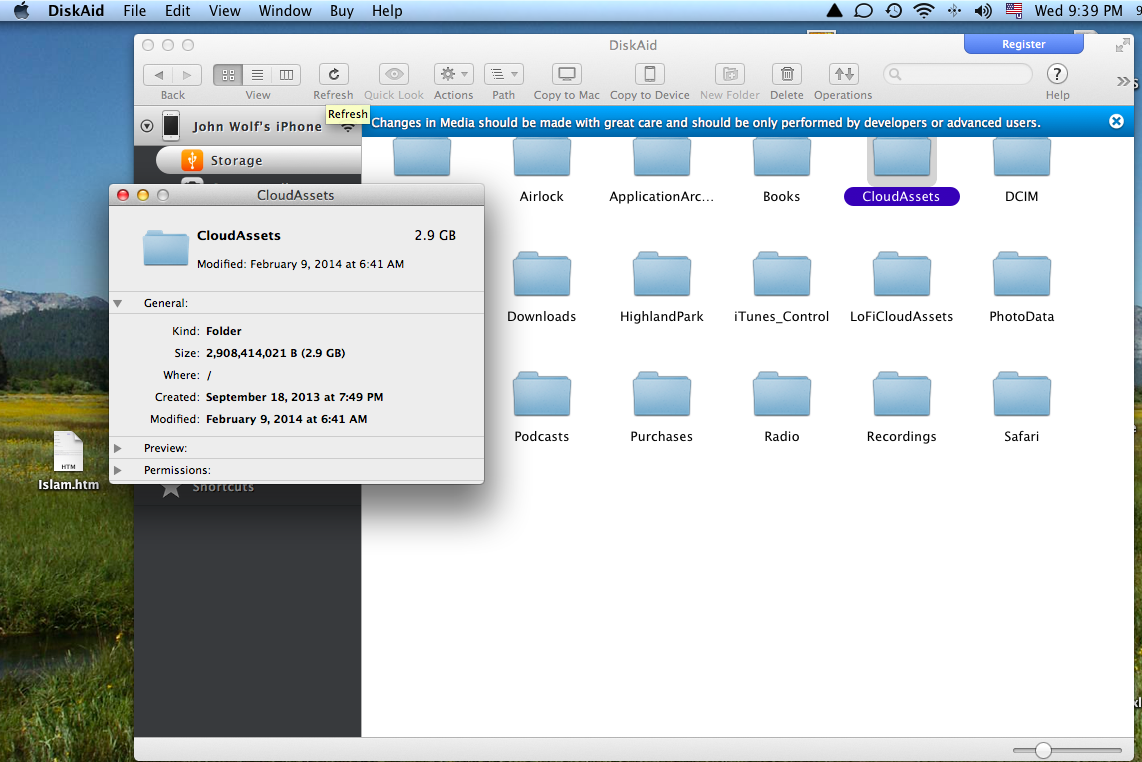
Task: Click the menu bar clock Wed 9:39 PM
Action: point(1079,11)
